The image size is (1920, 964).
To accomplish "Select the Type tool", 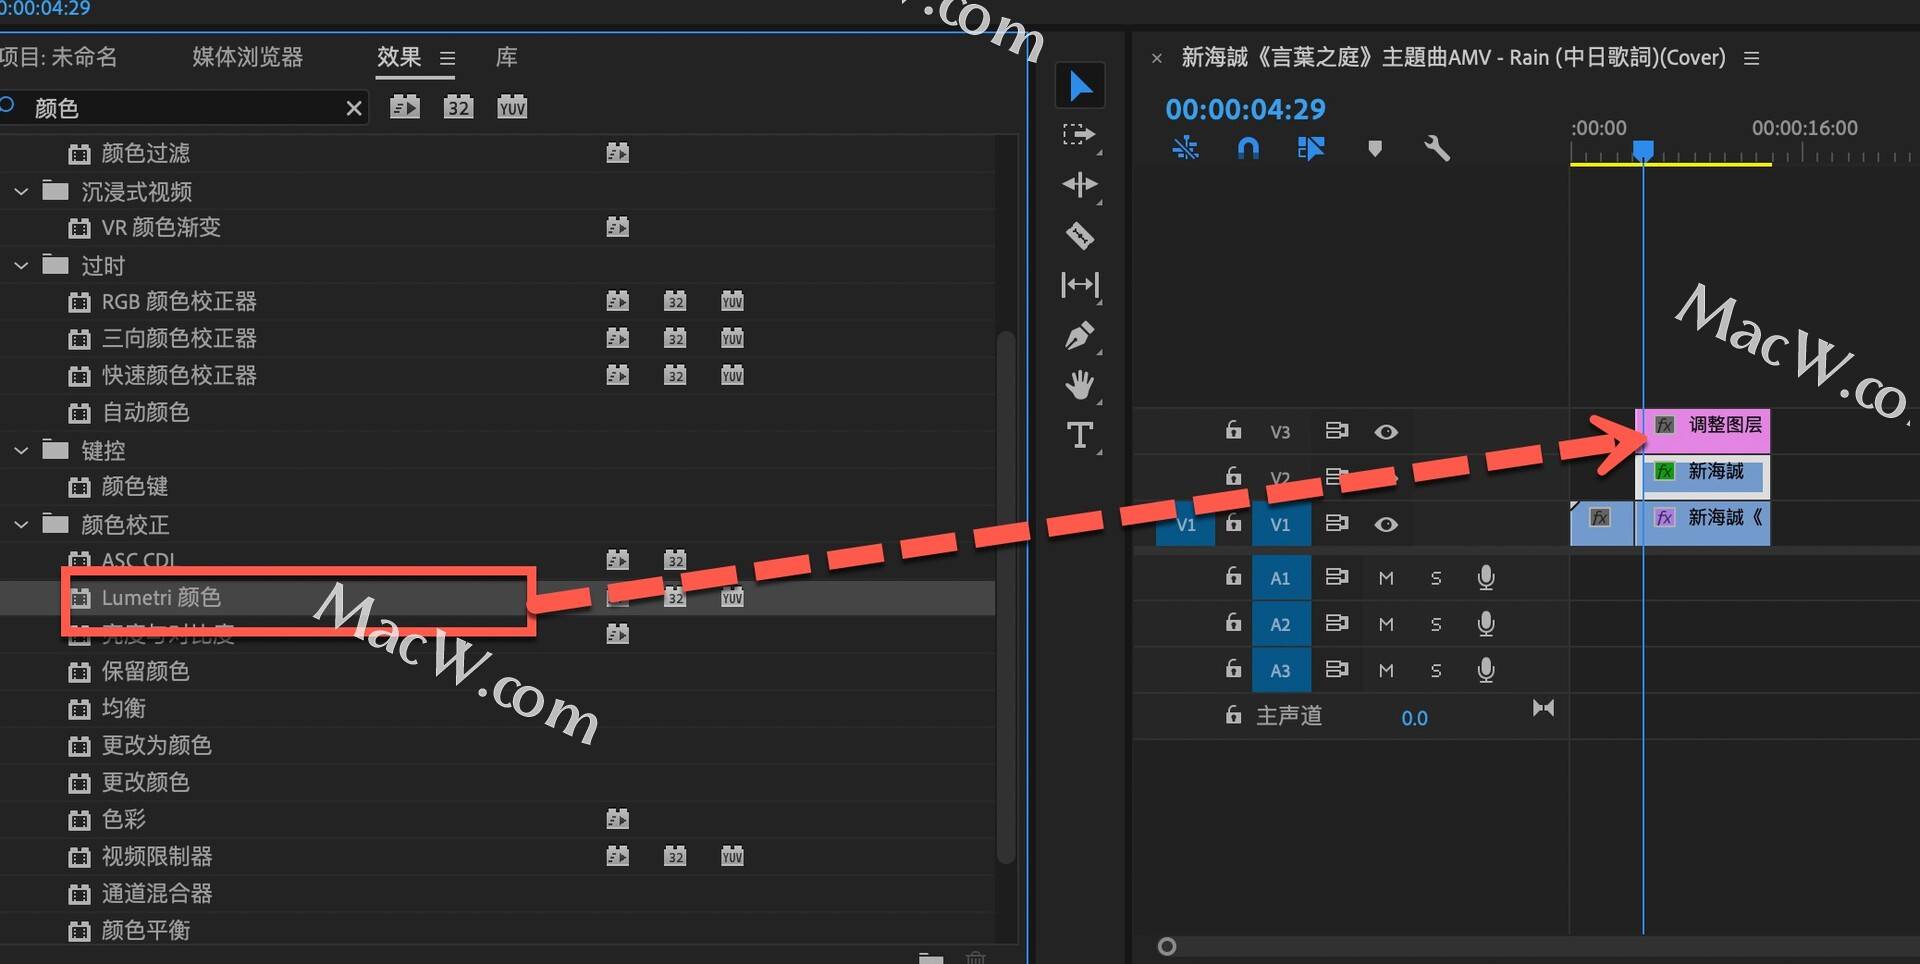I will [1080, 436].
